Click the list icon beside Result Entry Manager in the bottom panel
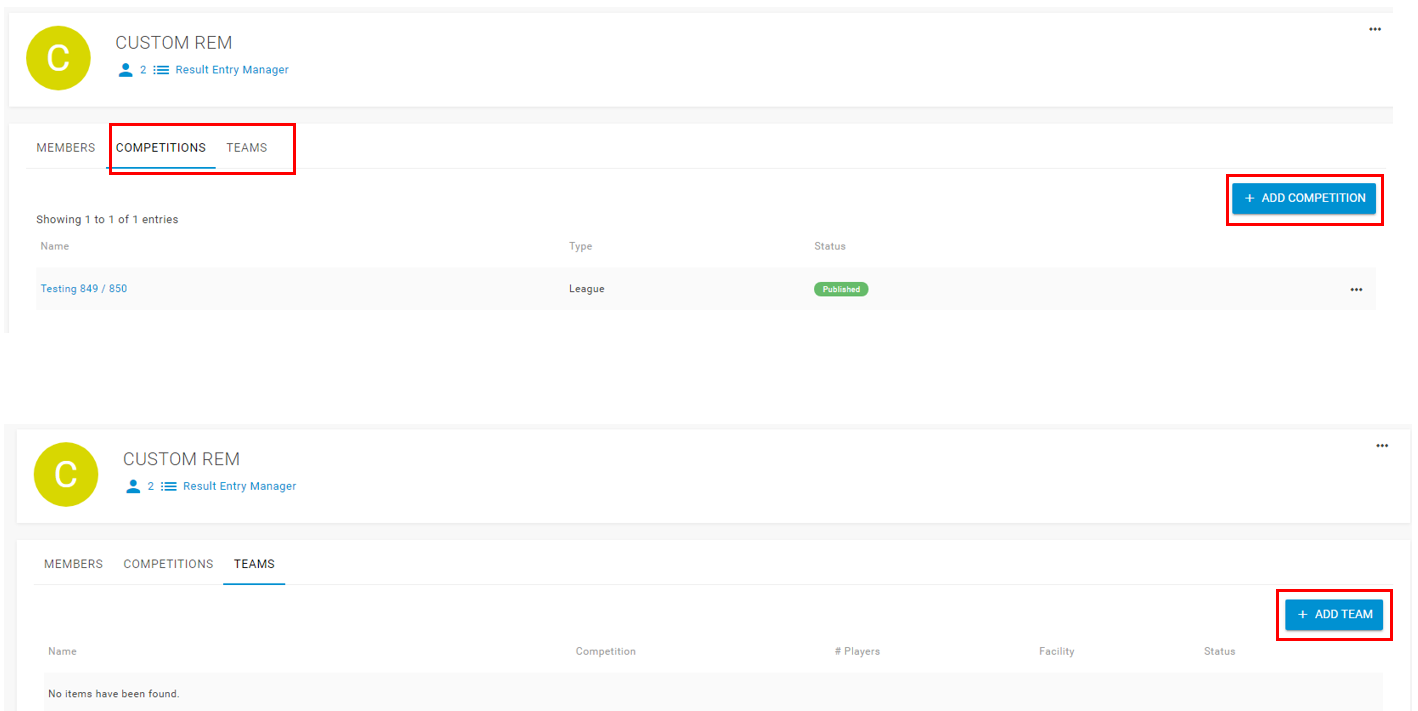The height and width of the screenshot is (711, 1418). tap(169, 486)
